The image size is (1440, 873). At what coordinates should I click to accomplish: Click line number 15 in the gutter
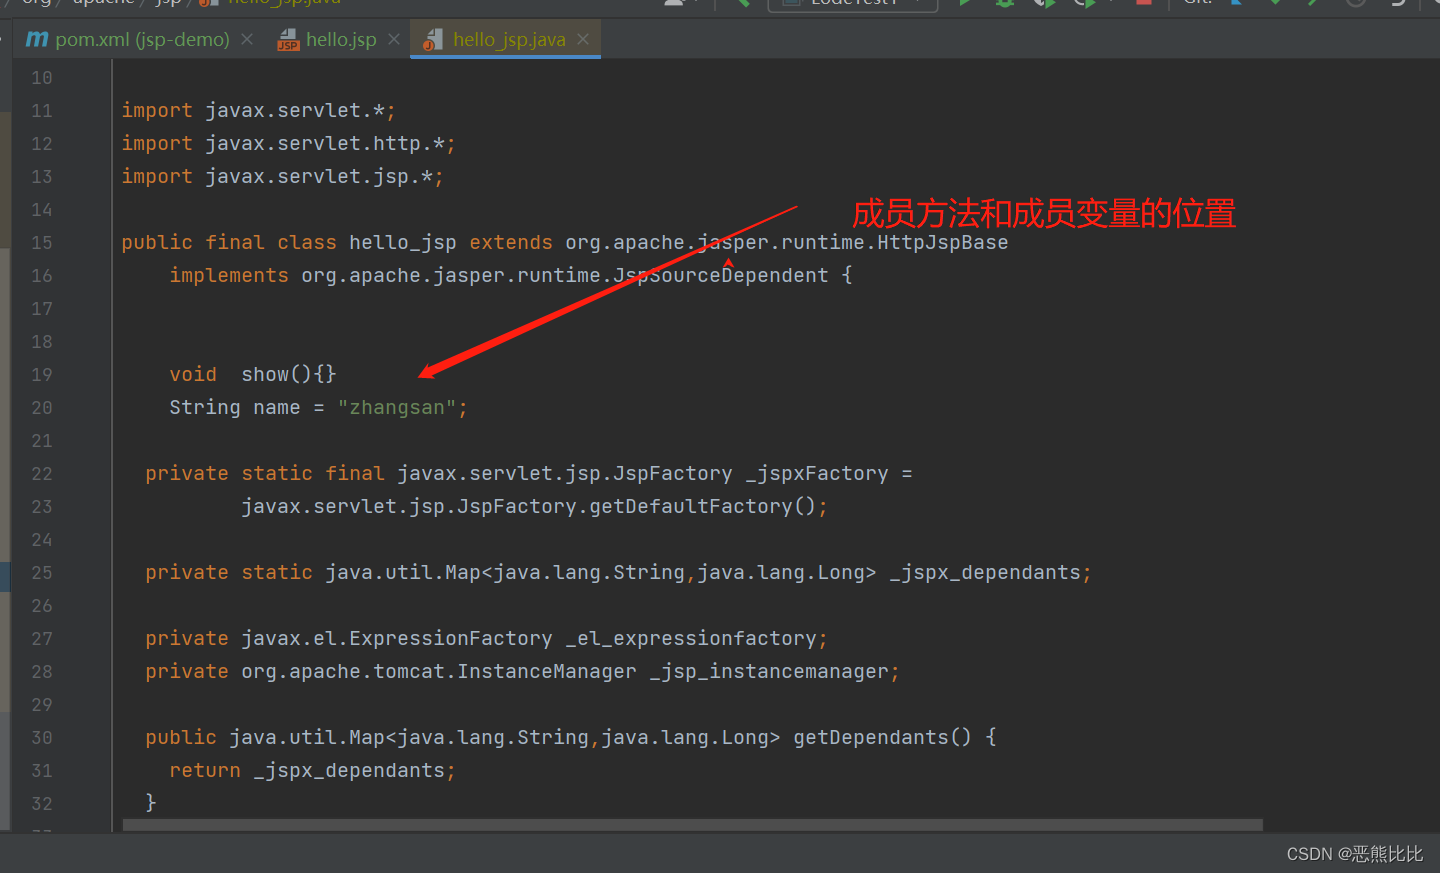(x=41, y=243)
